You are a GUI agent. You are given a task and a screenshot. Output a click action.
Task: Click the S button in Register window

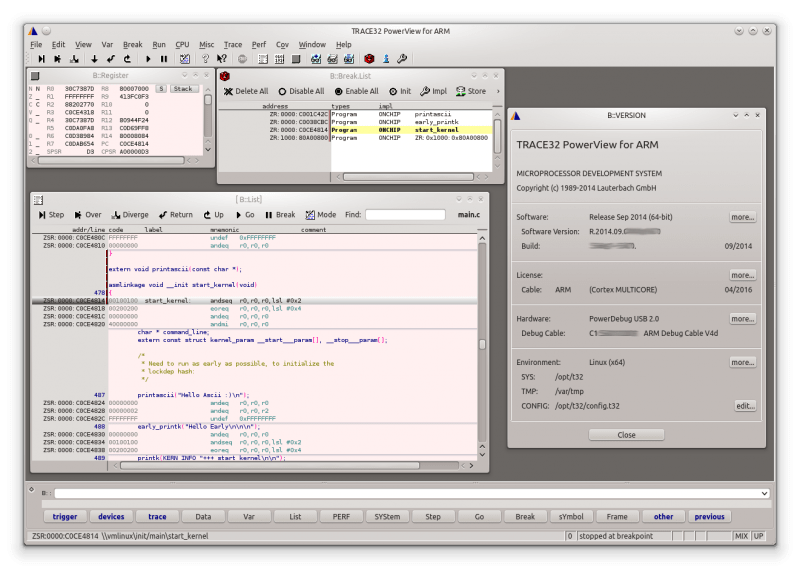point(161,89)
